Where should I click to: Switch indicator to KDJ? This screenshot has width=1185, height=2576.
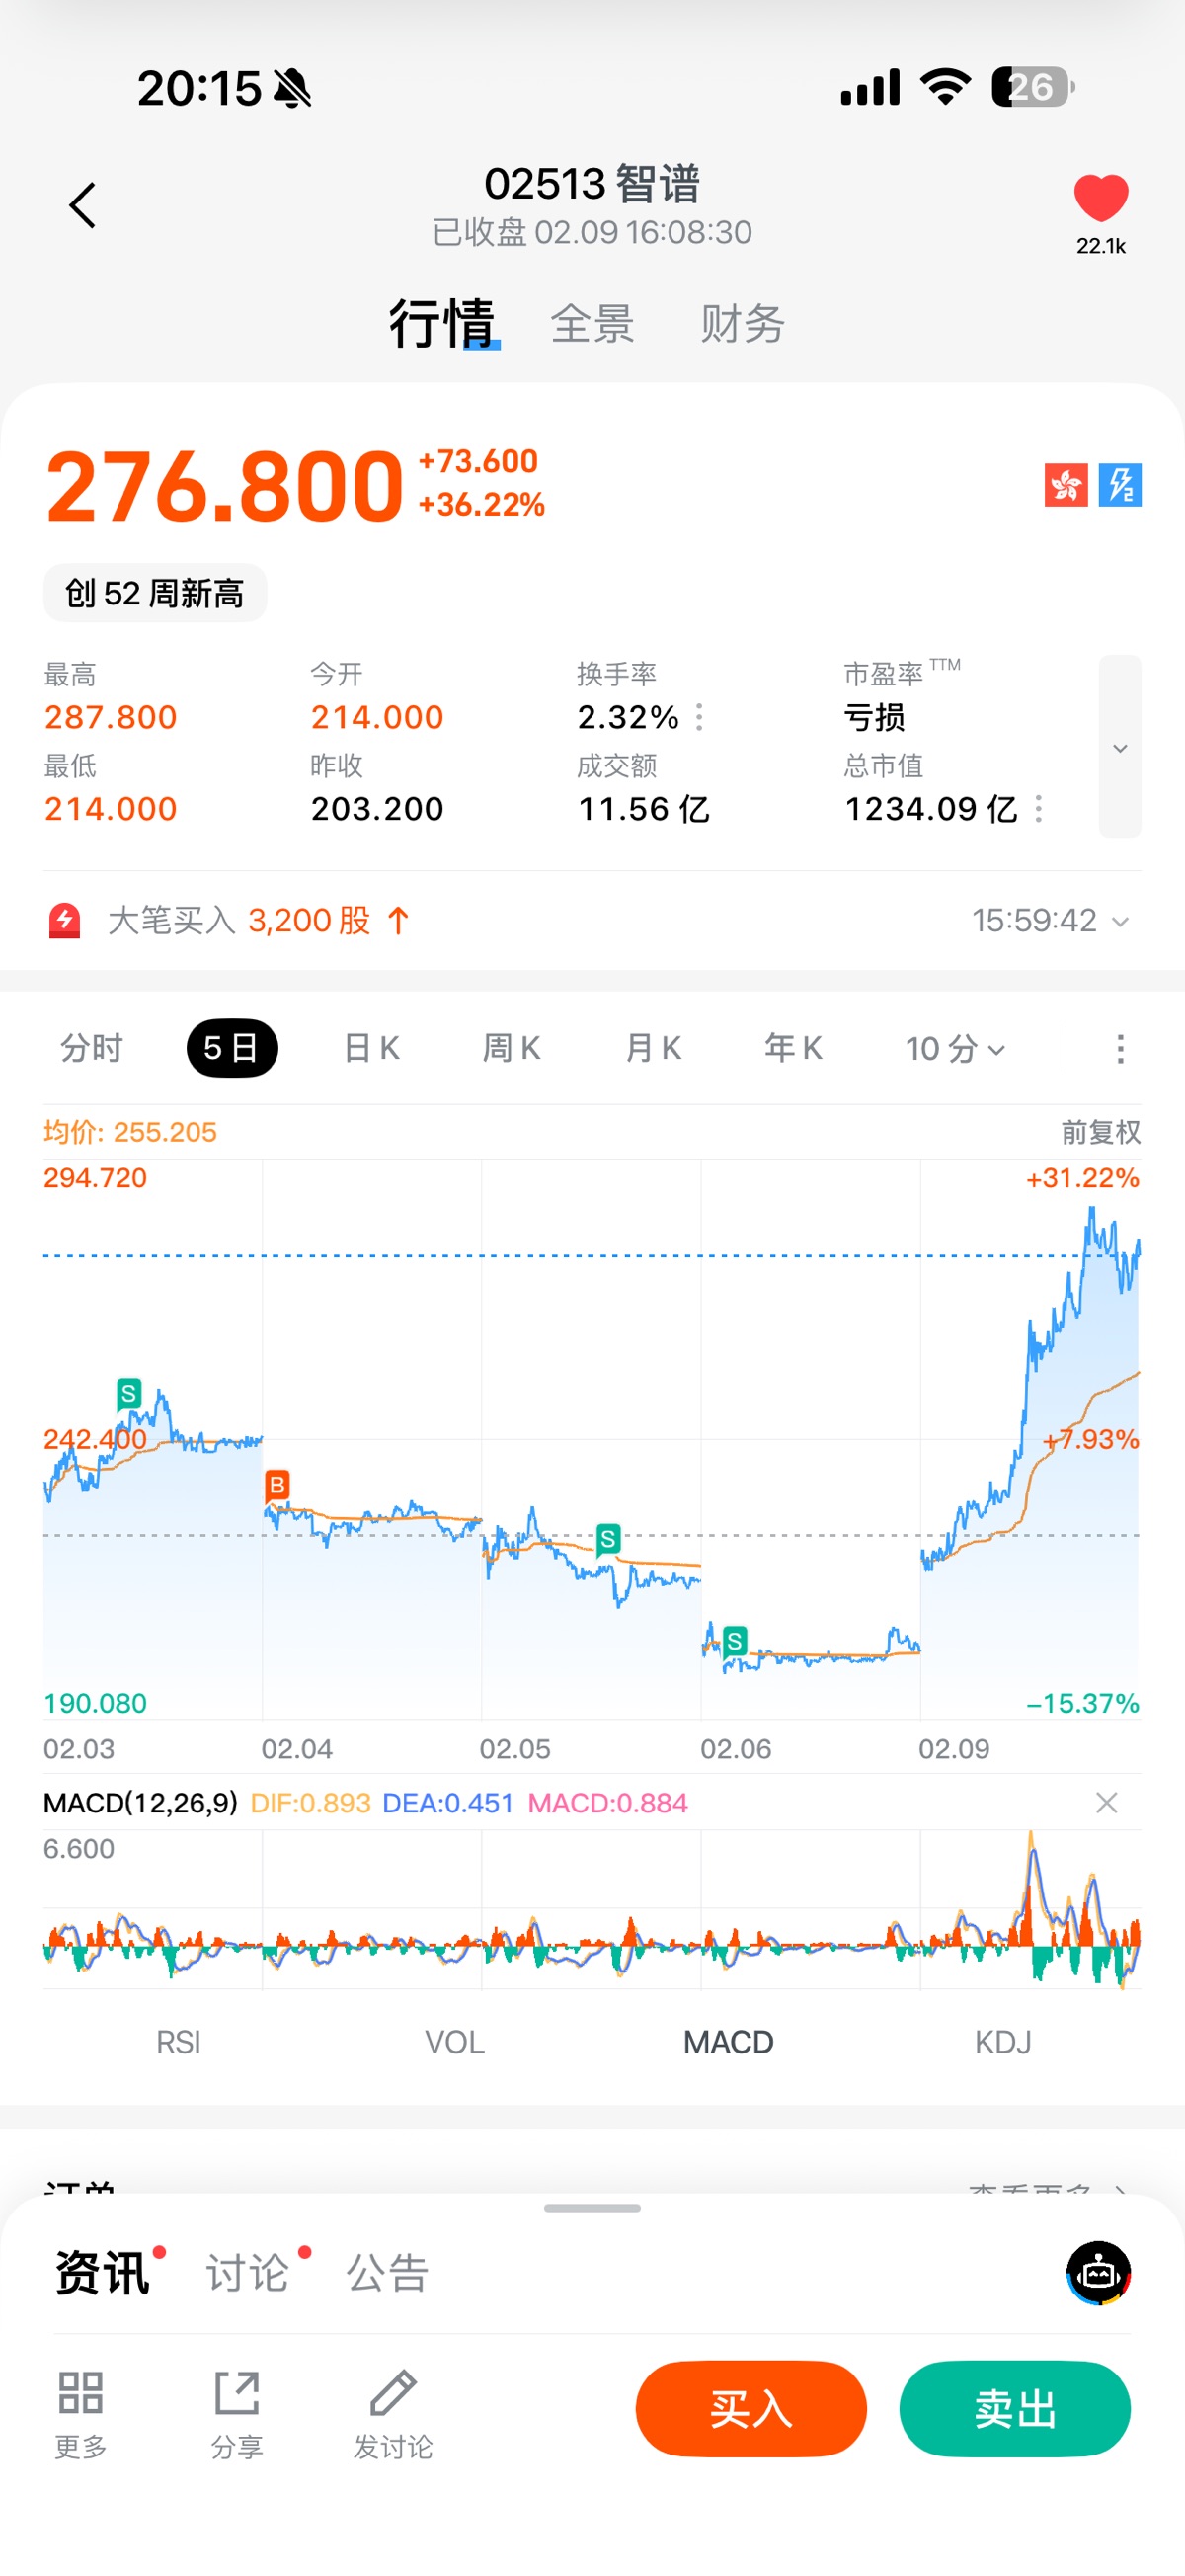[x=1002, y=2042]
